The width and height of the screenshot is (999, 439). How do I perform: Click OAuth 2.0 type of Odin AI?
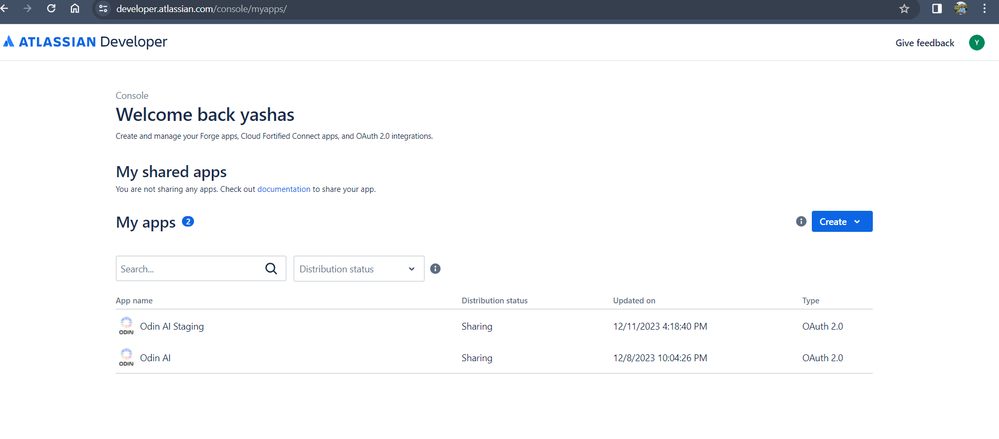coord(823,358)
